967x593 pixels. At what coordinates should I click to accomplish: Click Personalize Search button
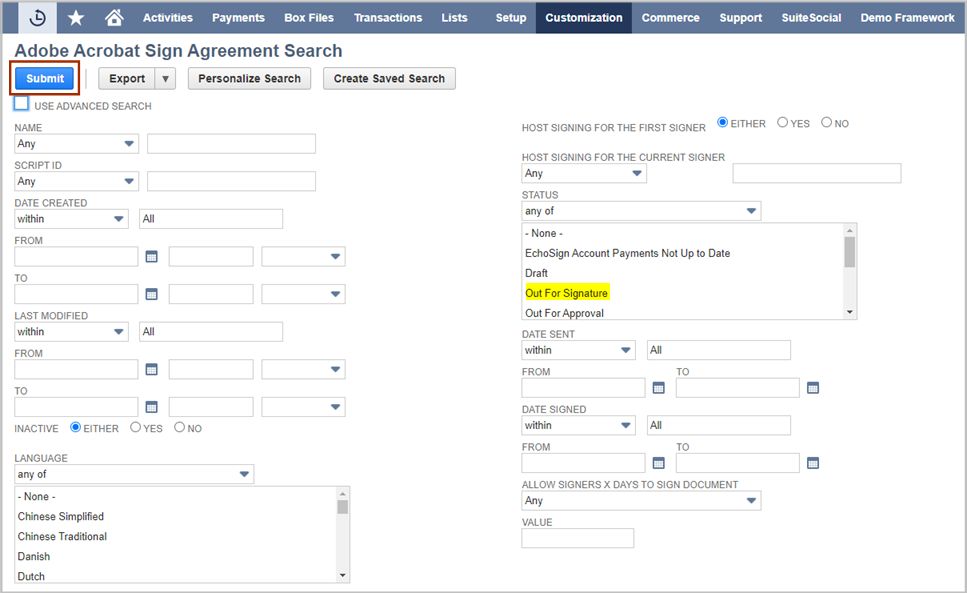coord(249,79)
